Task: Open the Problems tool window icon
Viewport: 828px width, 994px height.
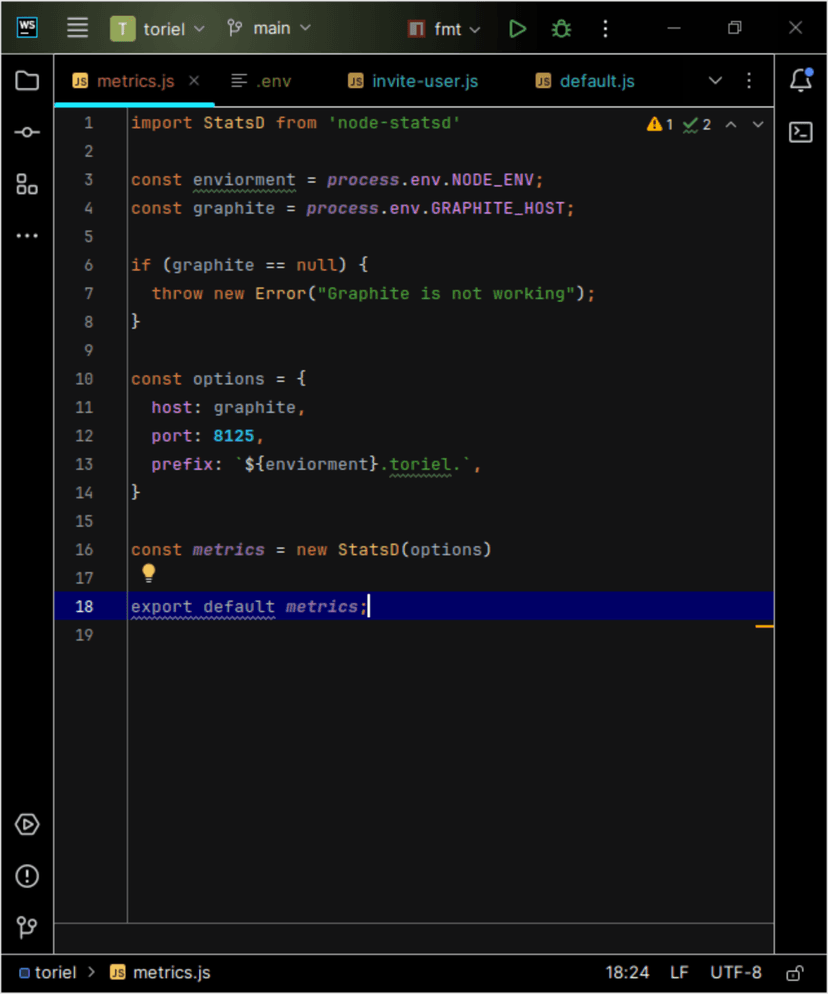Action: coord(27,877)
